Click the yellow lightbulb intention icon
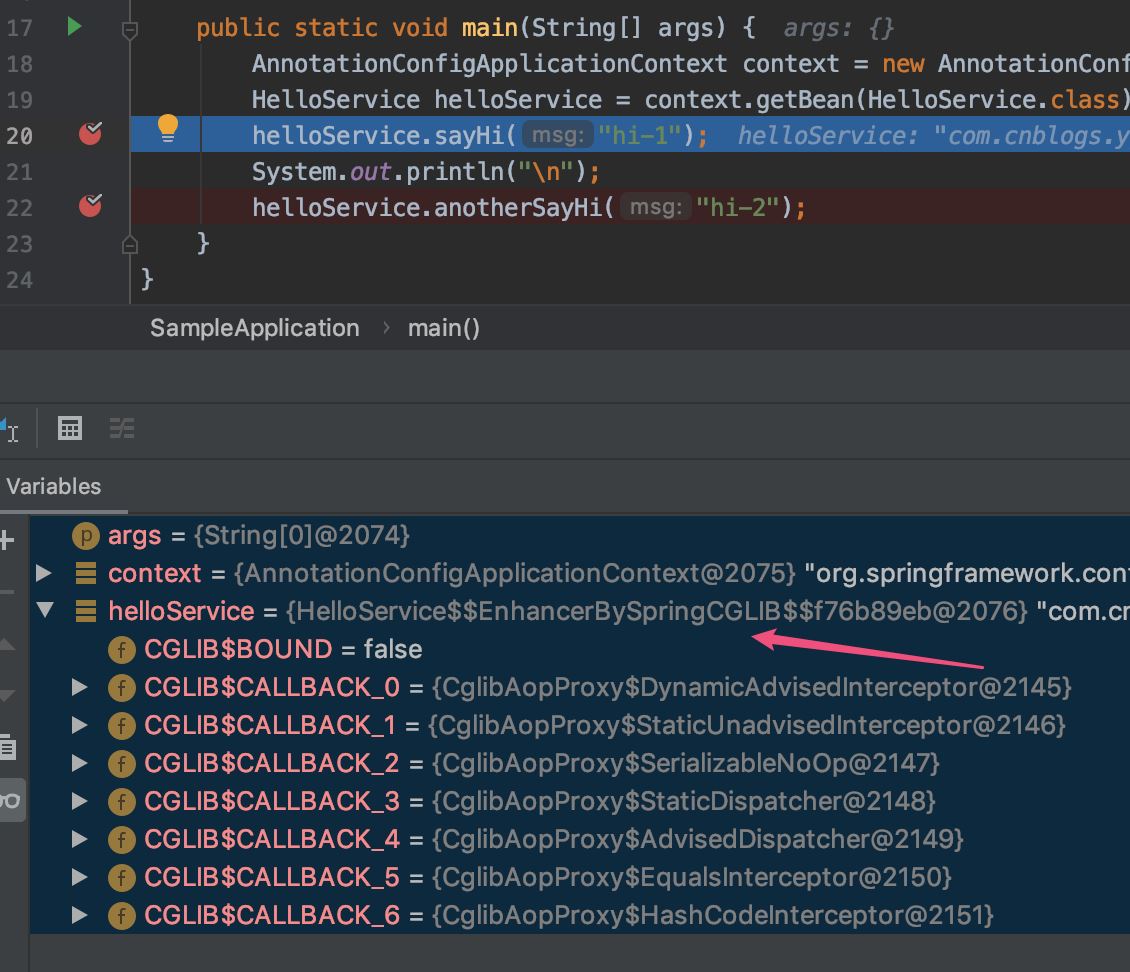The width and height of the screenshot is (1130, 972). 168,127
